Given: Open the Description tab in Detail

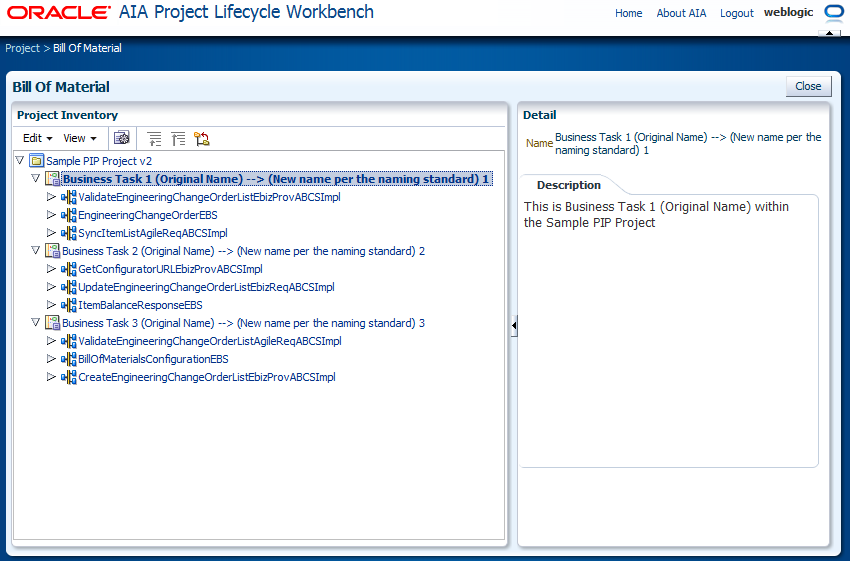Looking at the screenshot, I should 569,185.
